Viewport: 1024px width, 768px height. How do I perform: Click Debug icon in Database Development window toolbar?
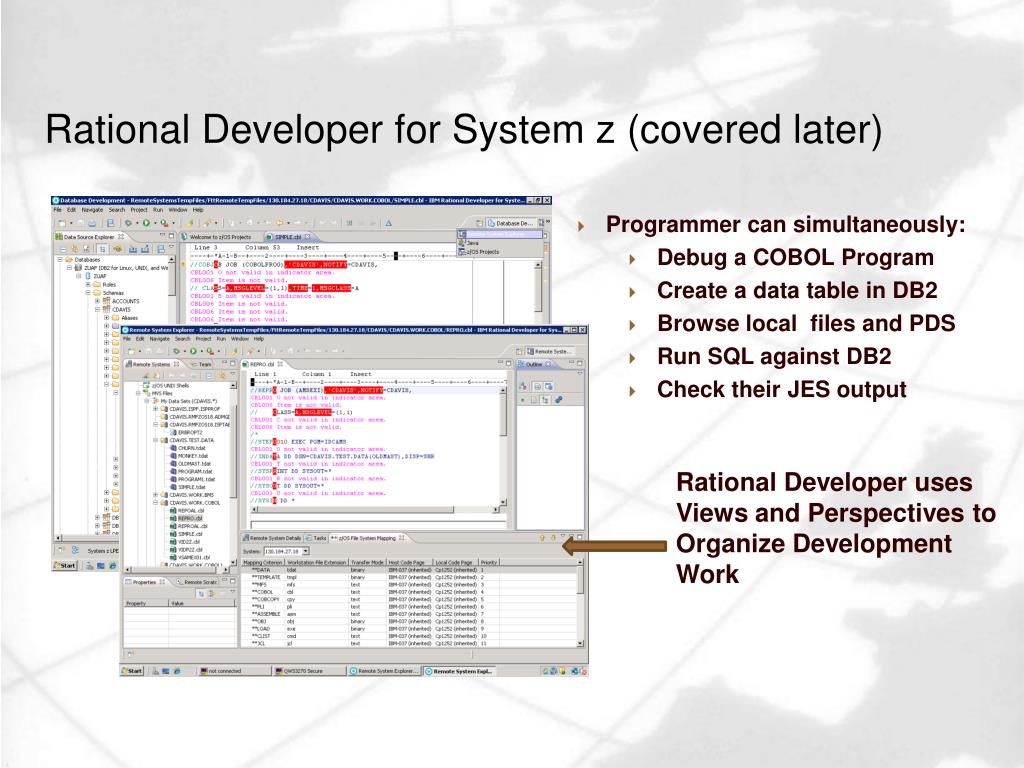[128, 223]
